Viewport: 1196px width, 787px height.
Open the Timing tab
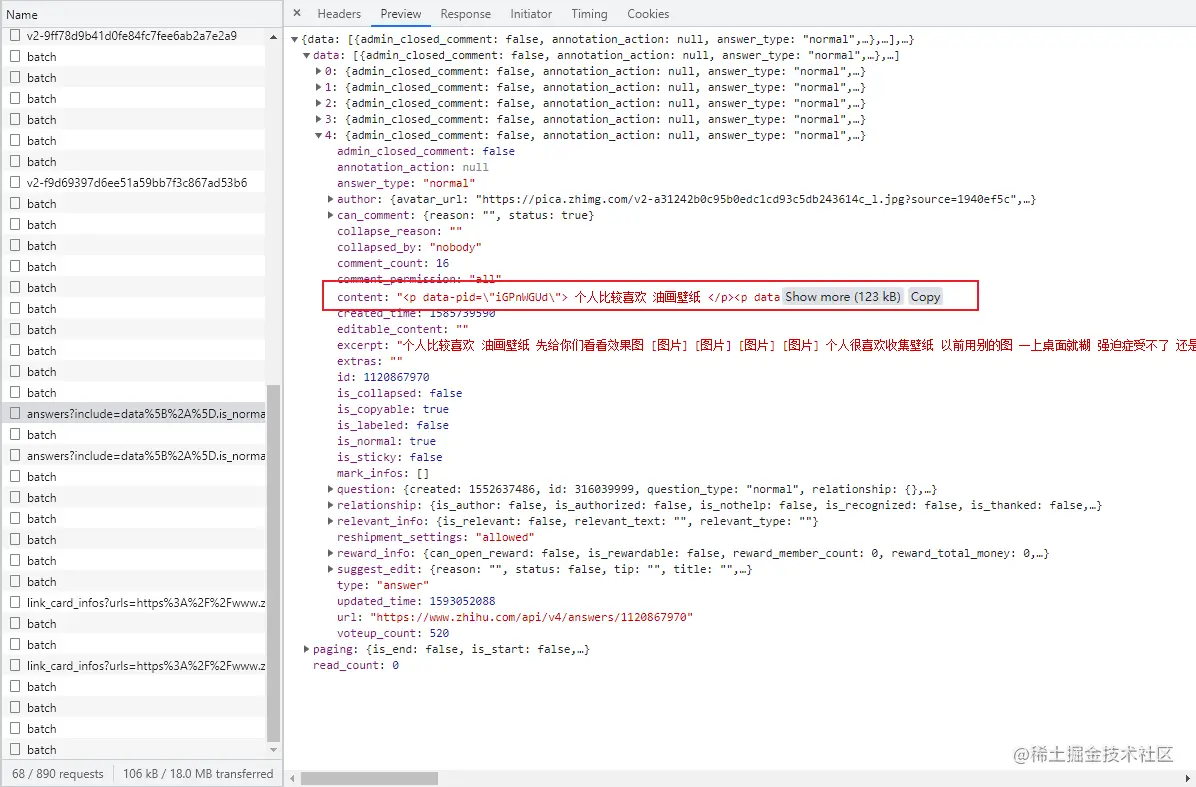coord(589,14)
